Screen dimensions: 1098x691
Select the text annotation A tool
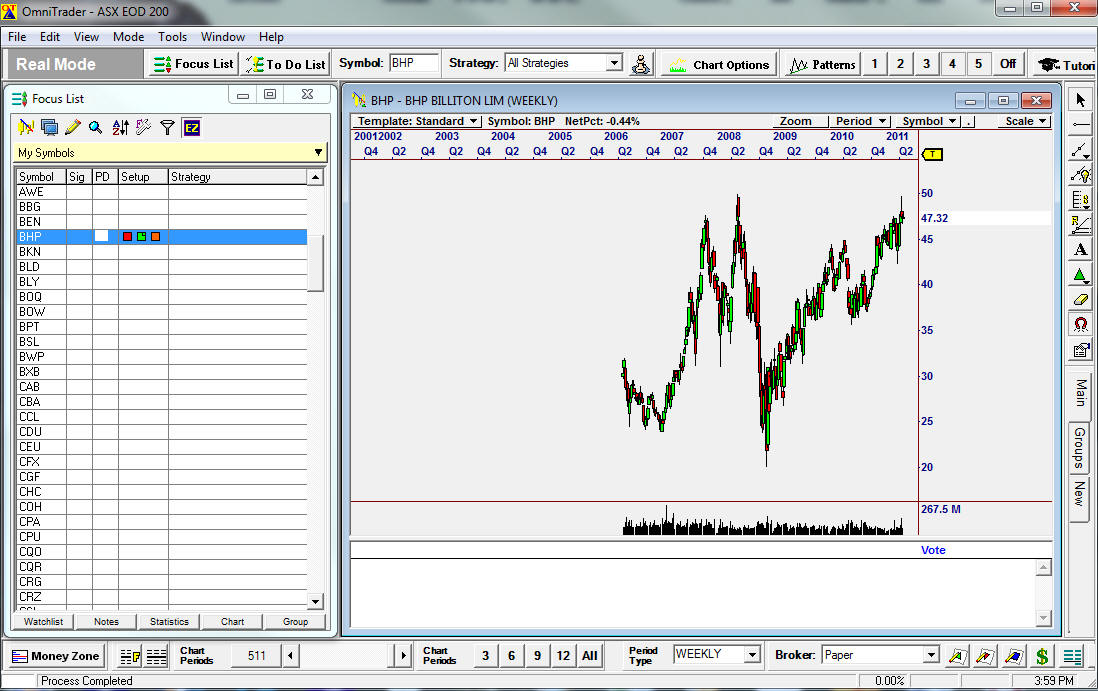point(1080,250)
